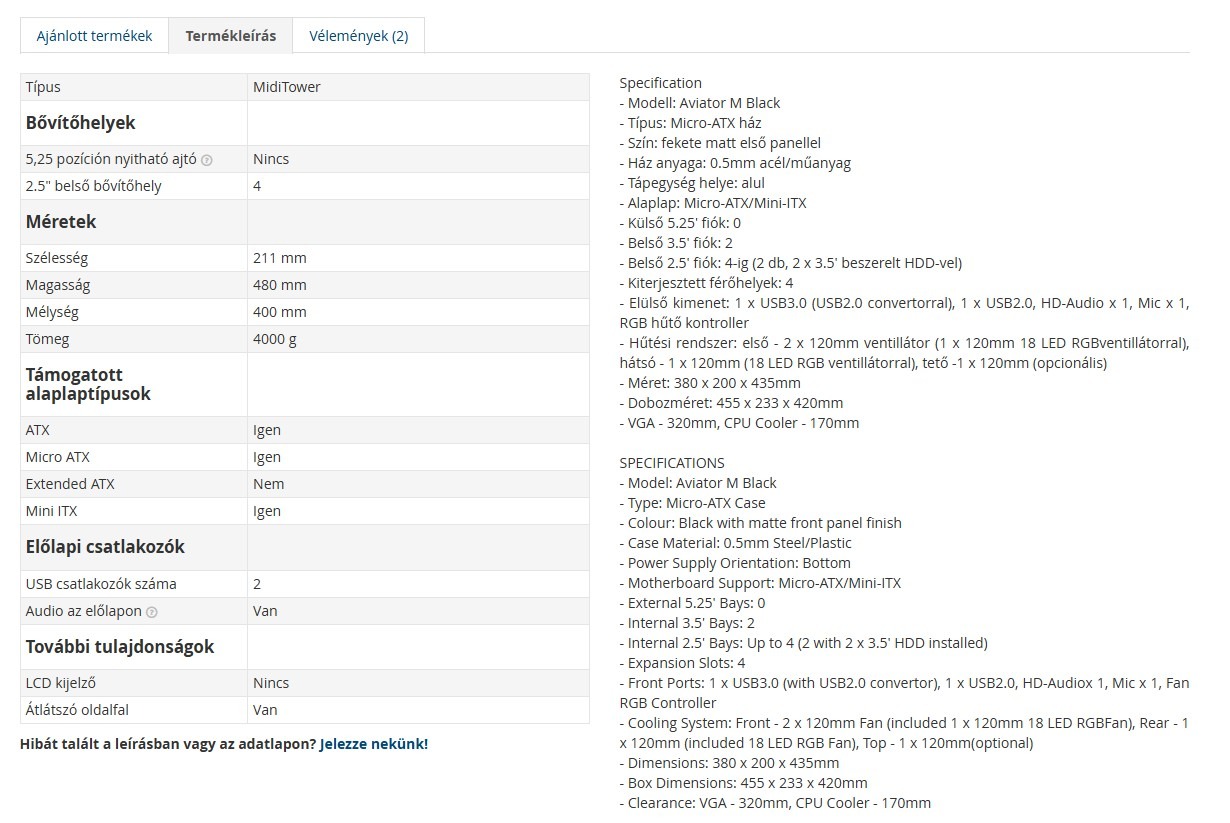Click the Bővítőhelyek section heading
This screenshot has height=823, width=1230.
point(80,123)
